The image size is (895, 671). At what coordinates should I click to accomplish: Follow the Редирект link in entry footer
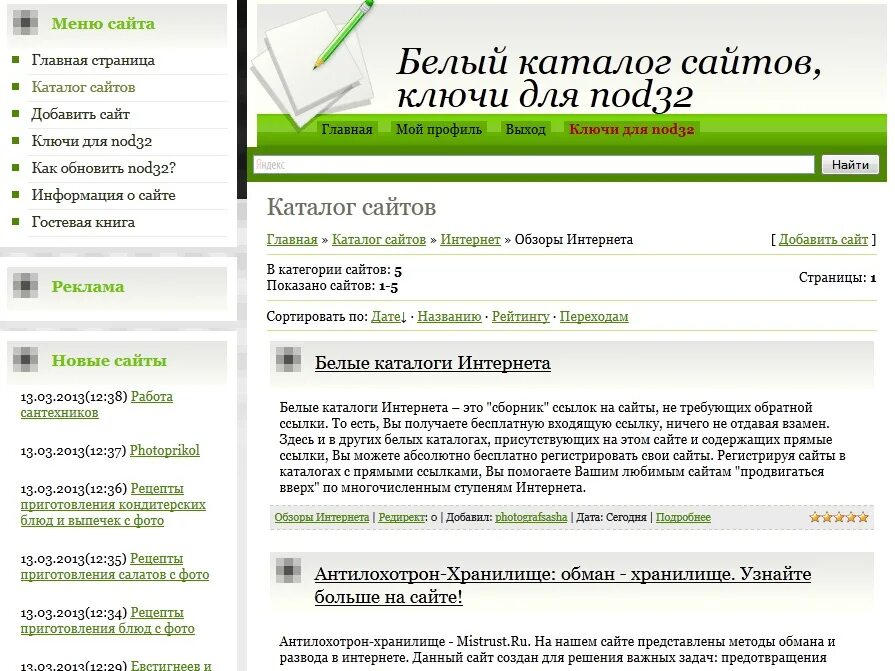pyautogui.click(x=402, y=518)
